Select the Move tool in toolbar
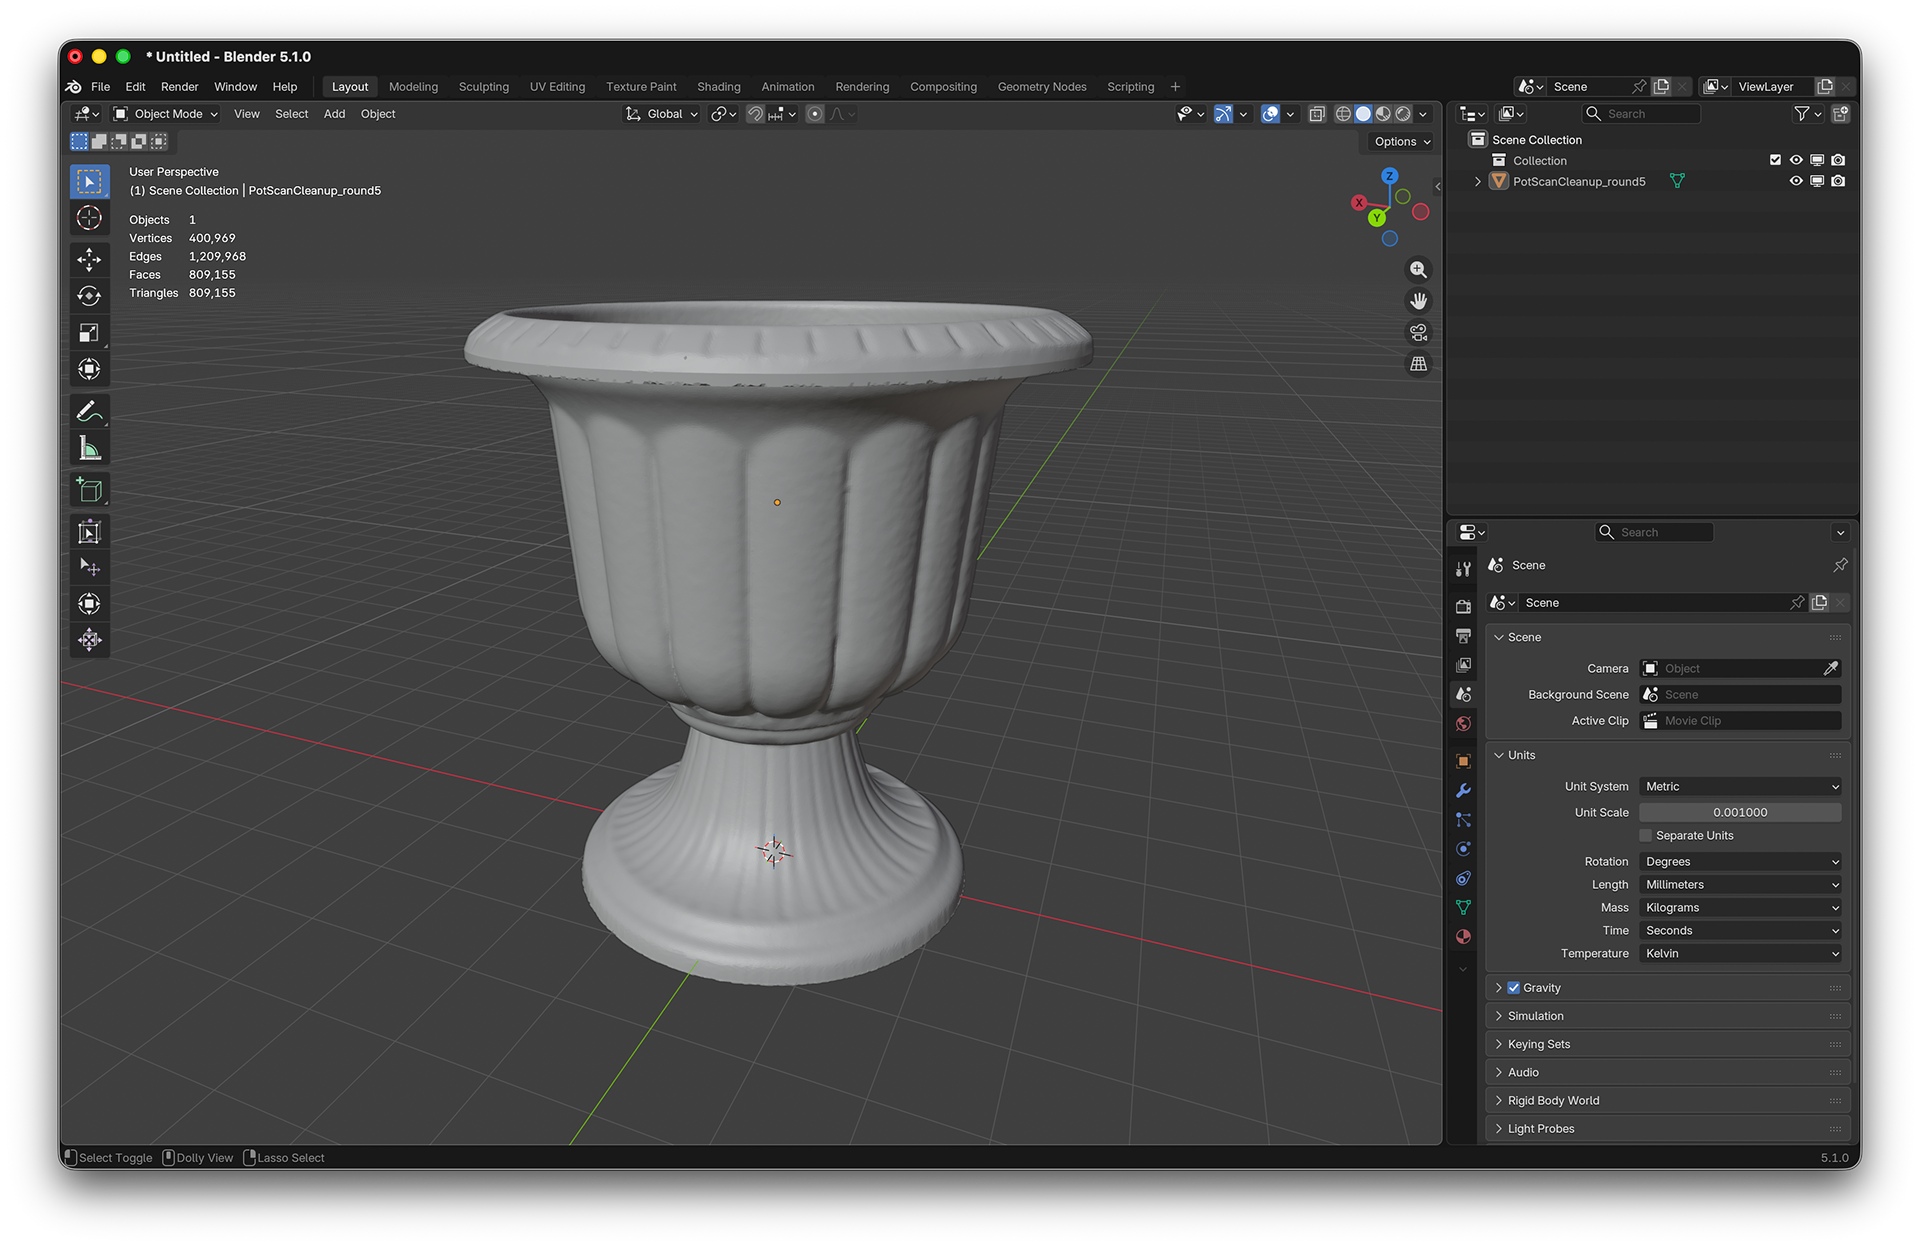The width and height of the screenshot is (1920, 1247). pyautogui.click(x=89, y=260)
